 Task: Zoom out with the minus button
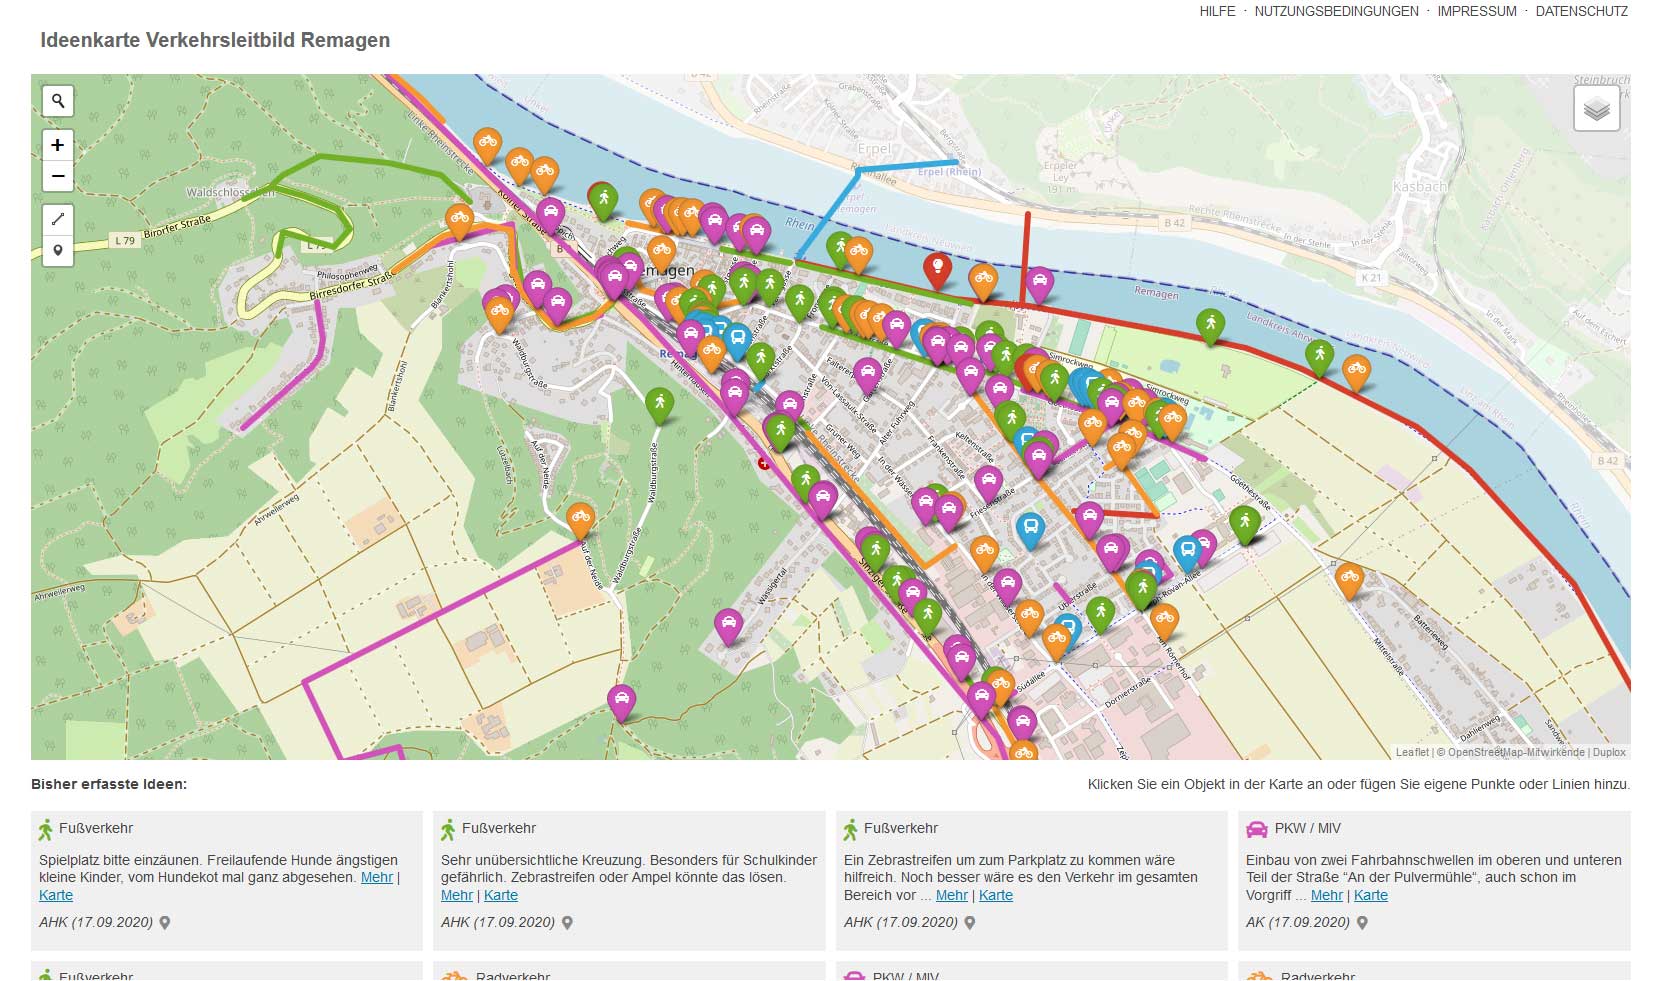[58, 176]
